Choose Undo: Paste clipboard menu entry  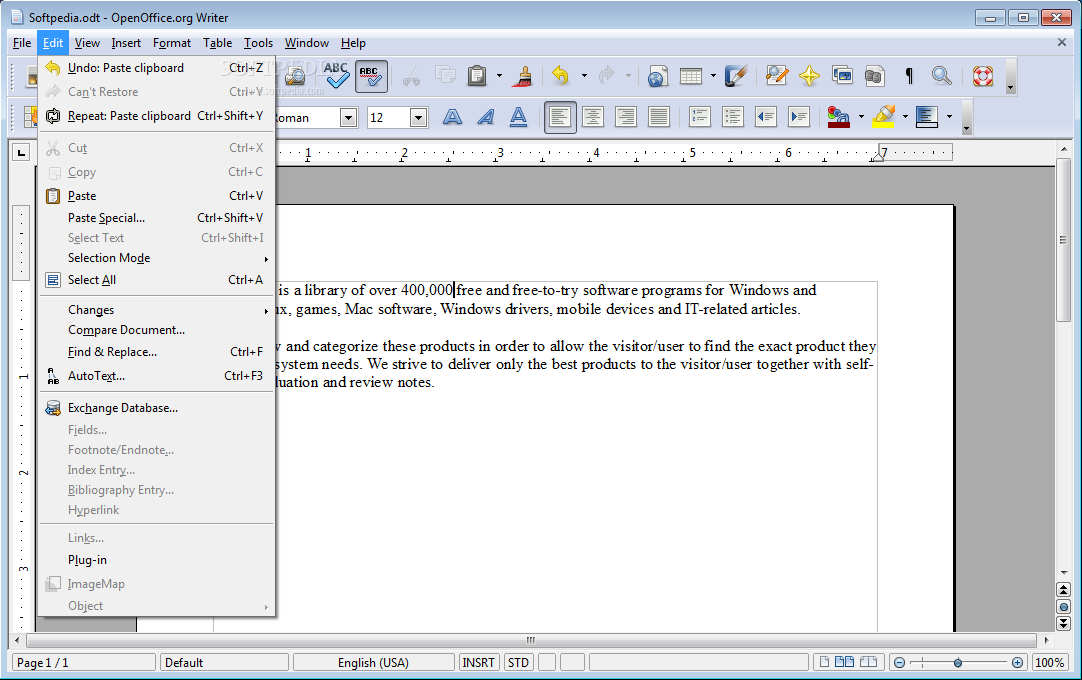pyautogui.click(x=157, y=68)
